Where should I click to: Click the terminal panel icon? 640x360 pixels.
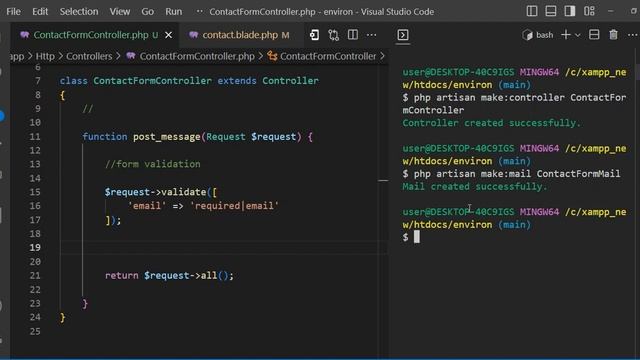[402, 35]
